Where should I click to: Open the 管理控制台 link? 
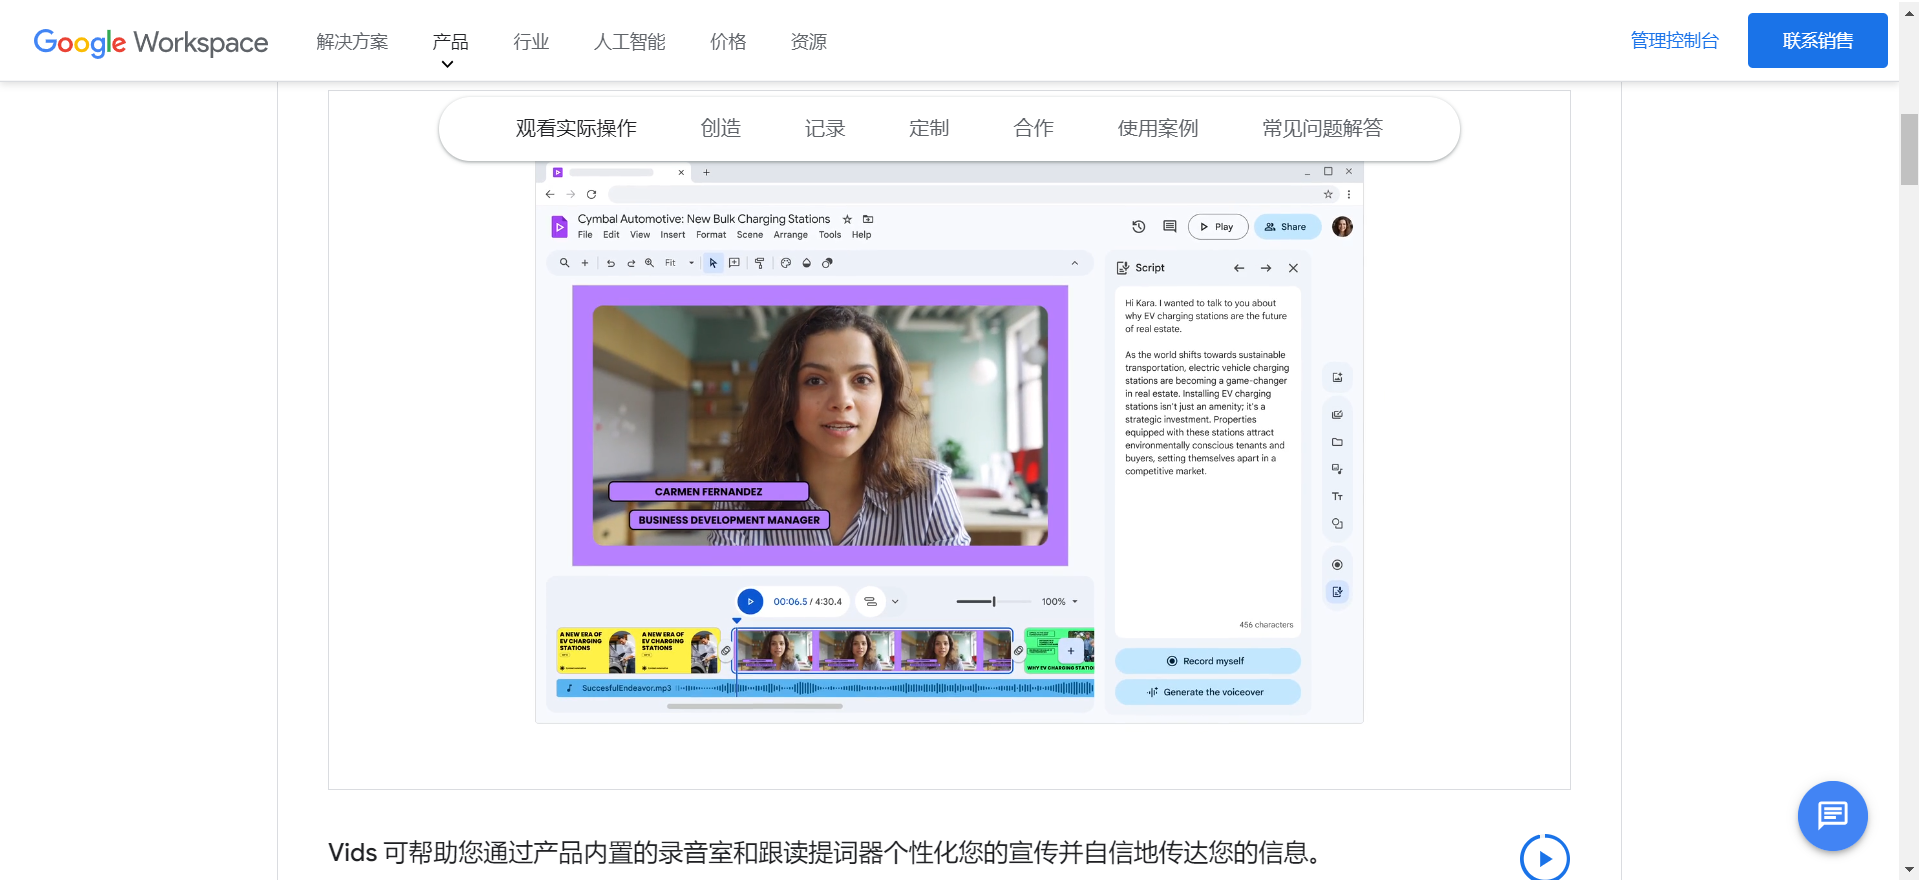point(1674,41)
